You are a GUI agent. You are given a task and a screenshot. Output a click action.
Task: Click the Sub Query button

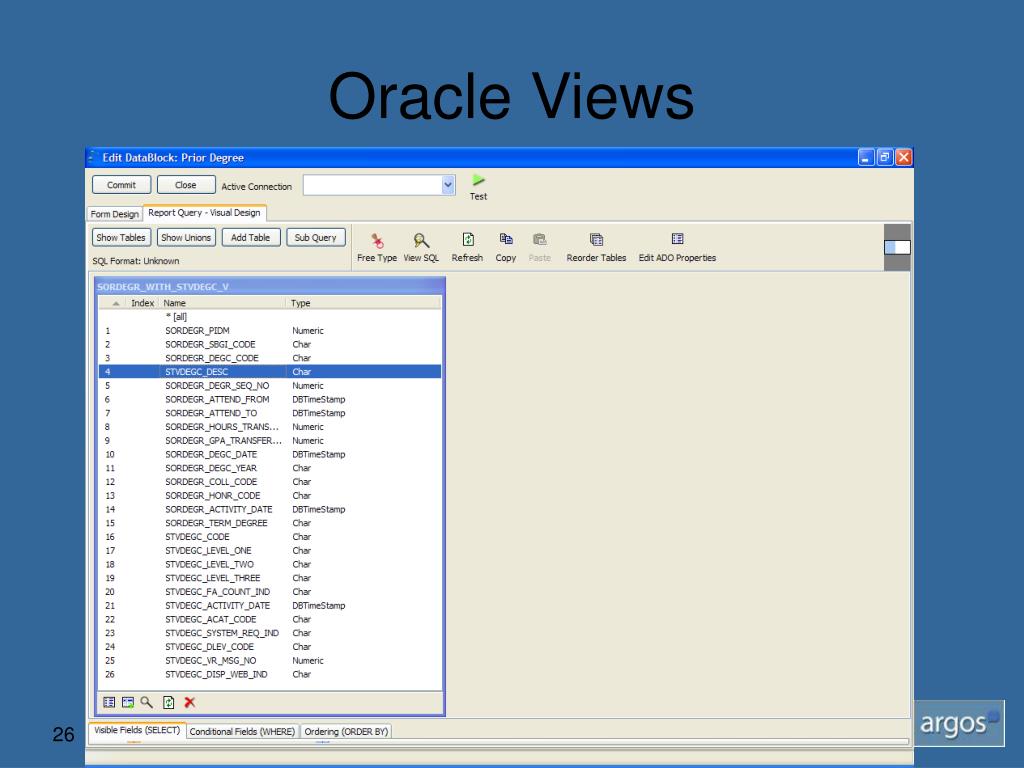(315, 238)
